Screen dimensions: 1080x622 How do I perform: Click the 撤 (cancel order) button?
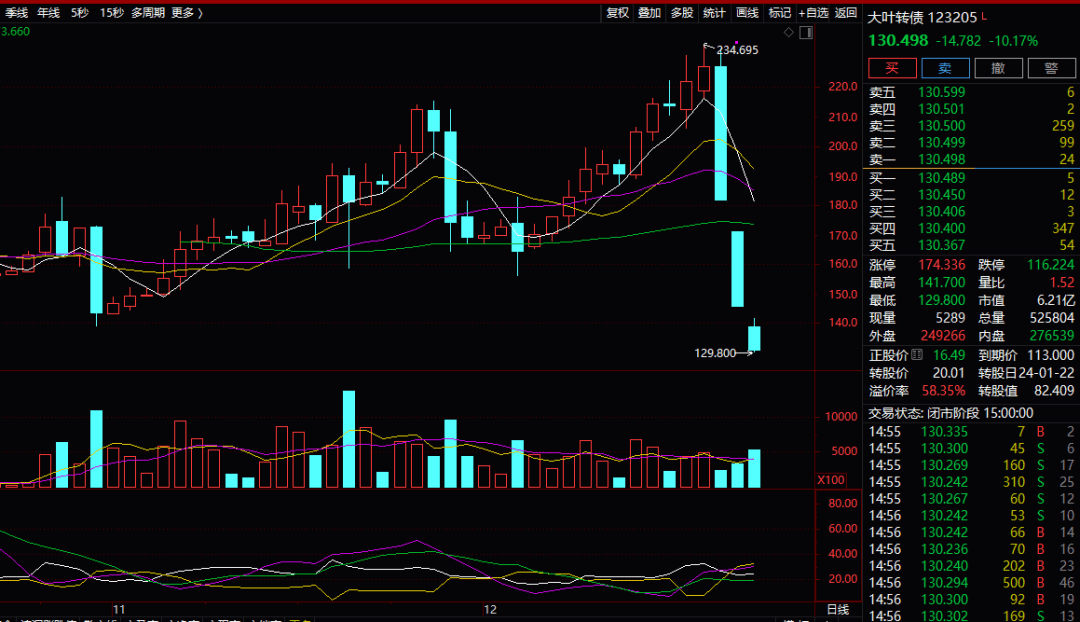click(998, 68)
